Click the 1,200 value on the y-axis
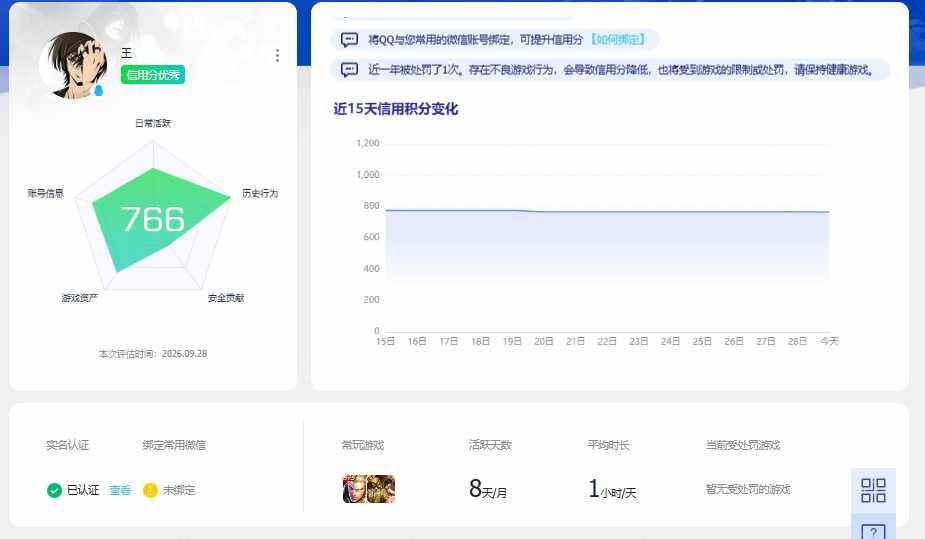This screenshot has width=925, height=539. pos(368,143)
